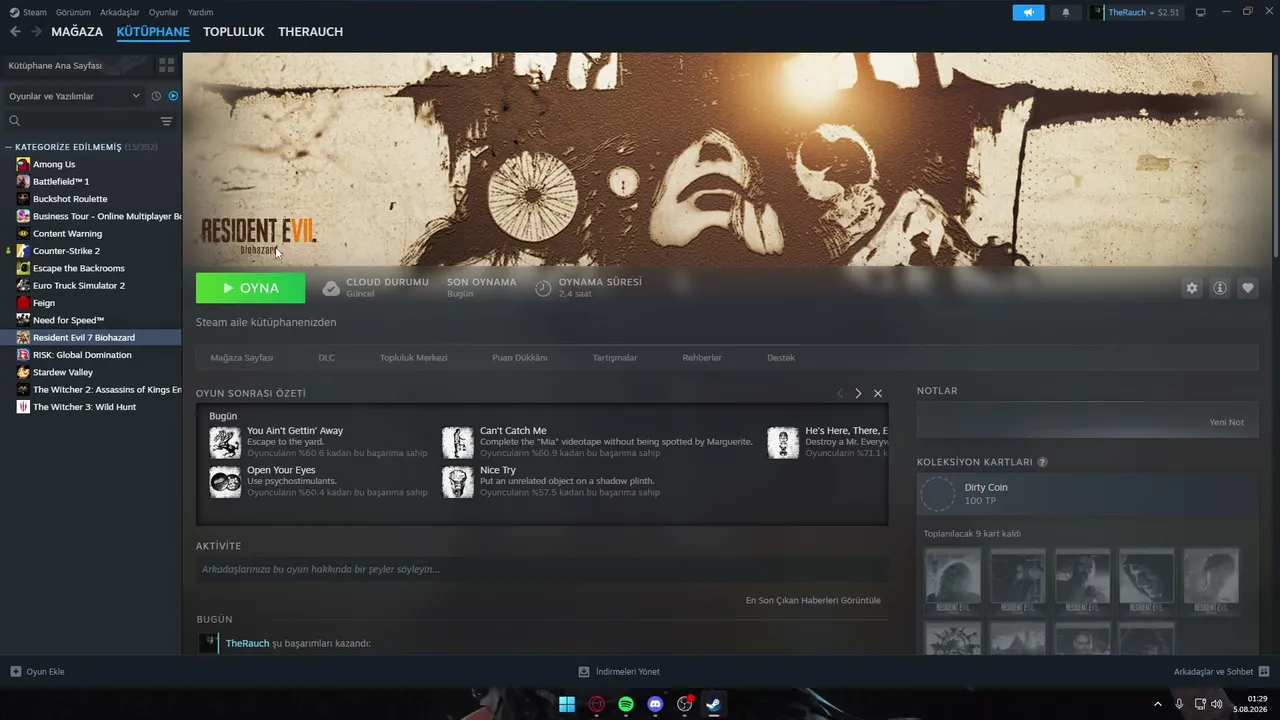Open the THERAUCH profile tab
Screen dimensions: 1280x720
click(x=310, y=32)
